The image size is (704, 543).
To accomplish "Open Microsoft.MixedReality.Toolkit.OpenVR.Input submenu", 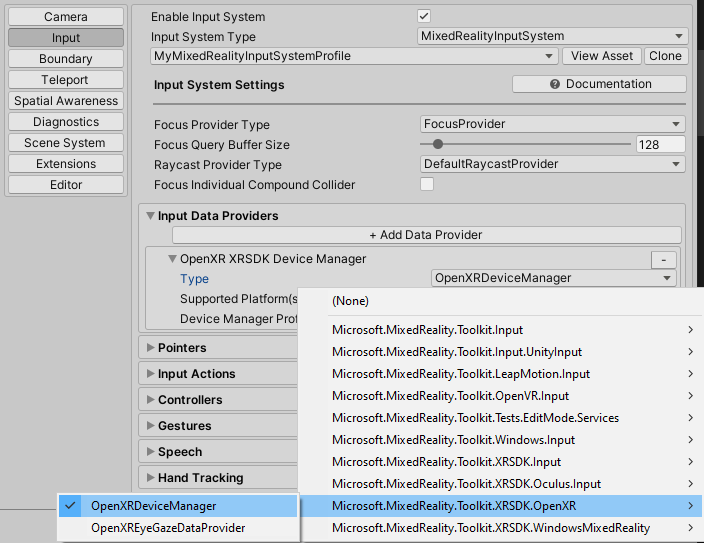I will coord(501,396).
